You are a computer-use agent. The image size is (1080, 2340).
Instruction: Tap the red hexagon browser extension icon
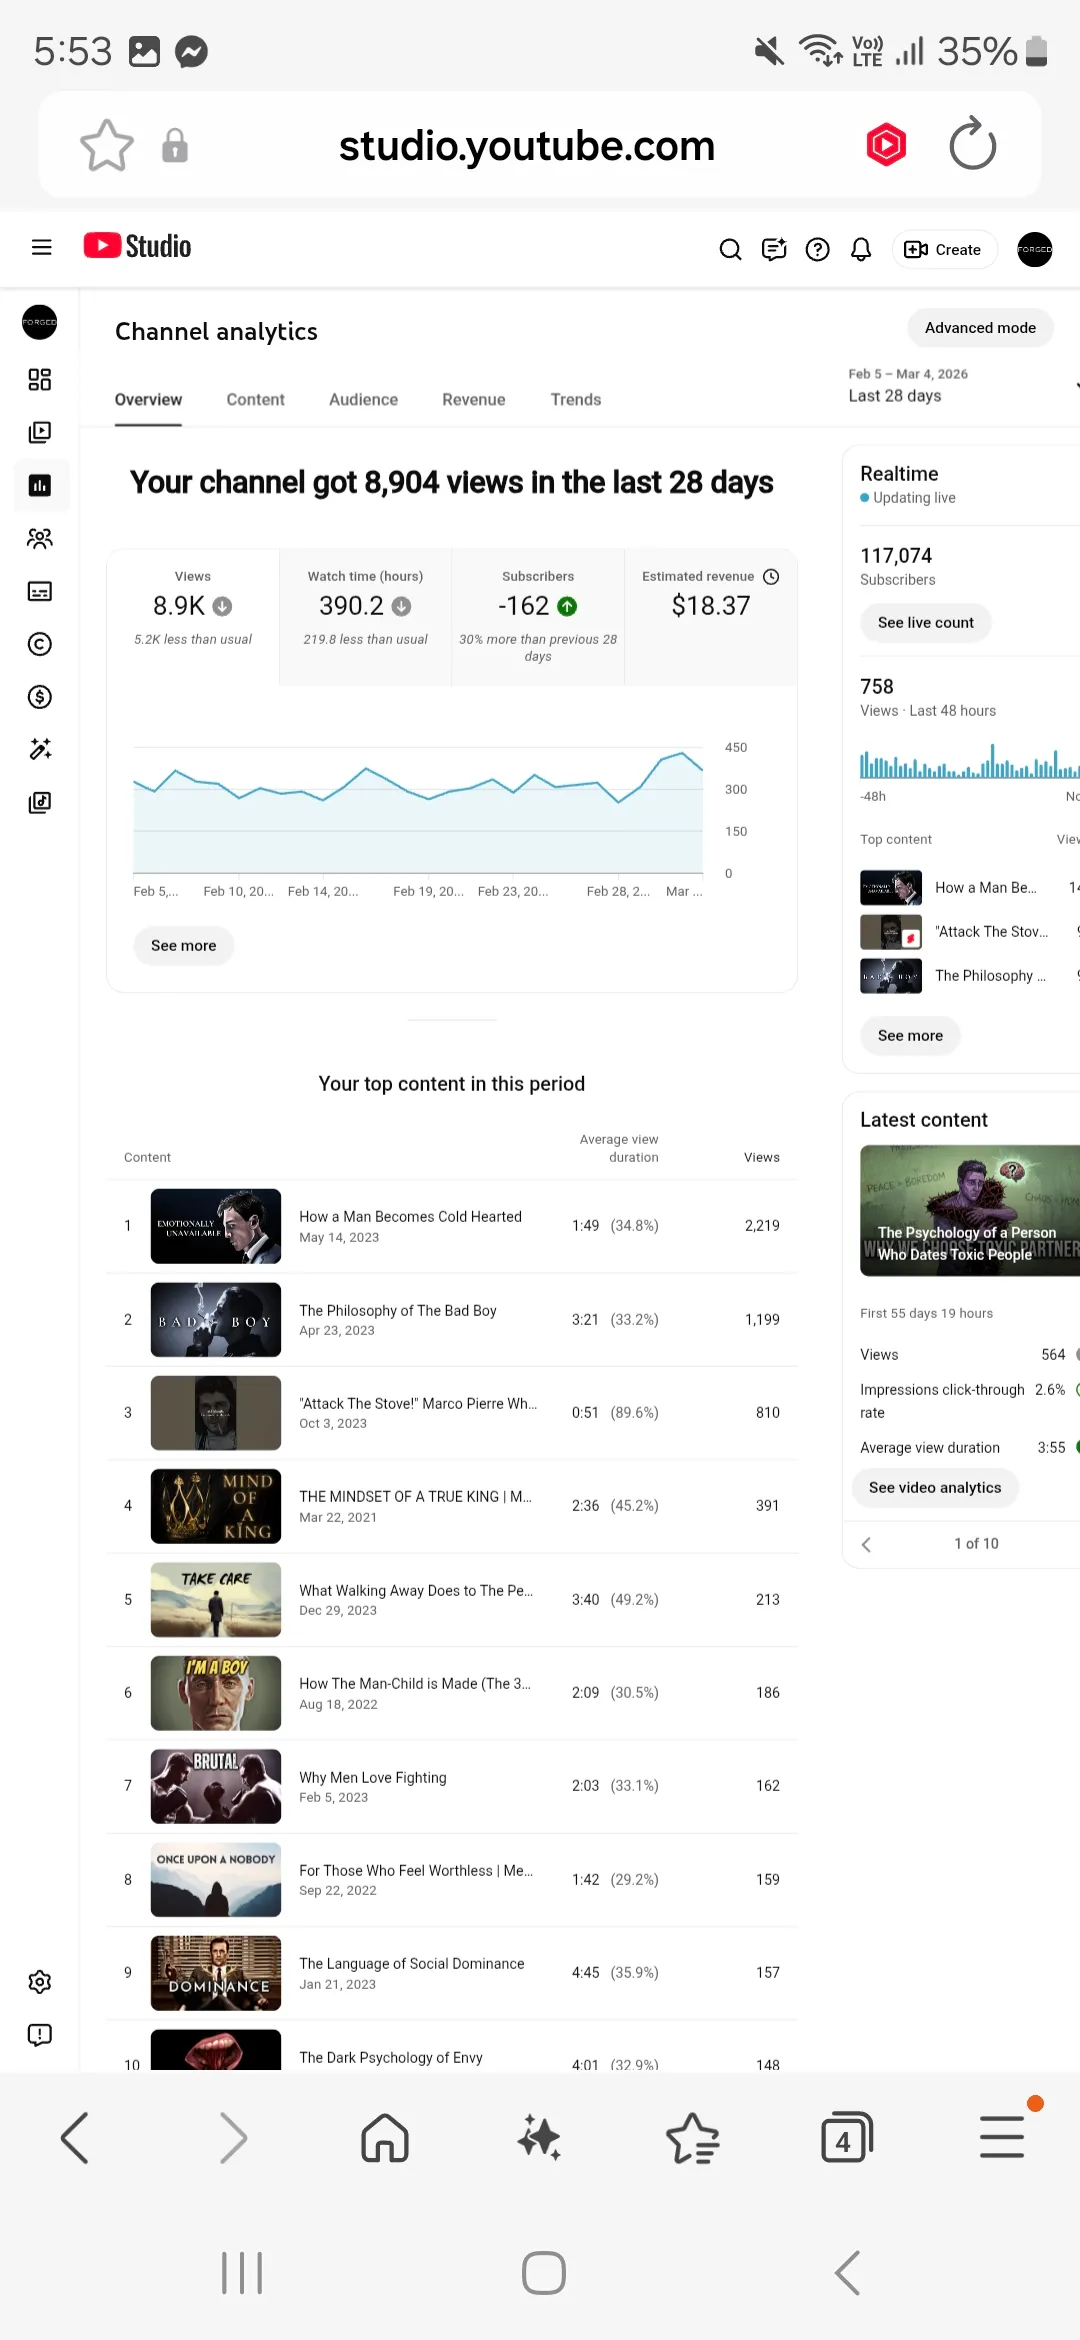[886, 146]
